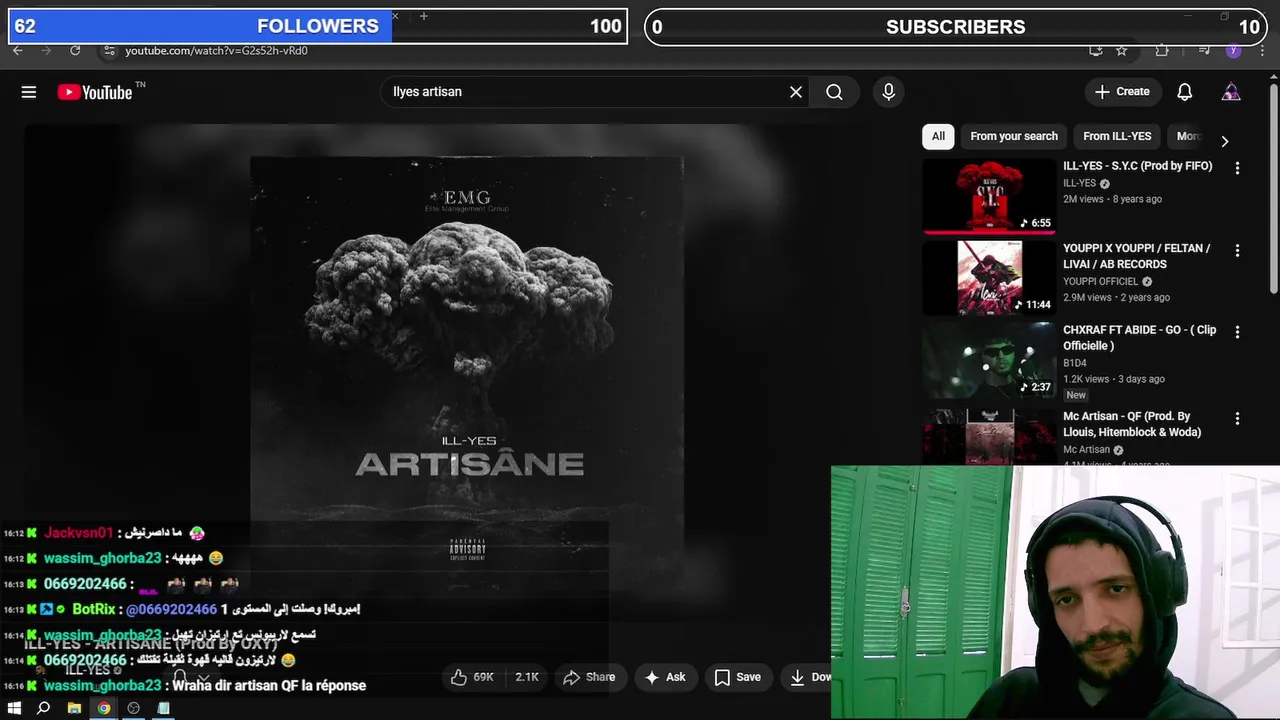Dislike the video showing 2.1K
This screenshot has height=720, width=1280.
(x=526, y=677)
